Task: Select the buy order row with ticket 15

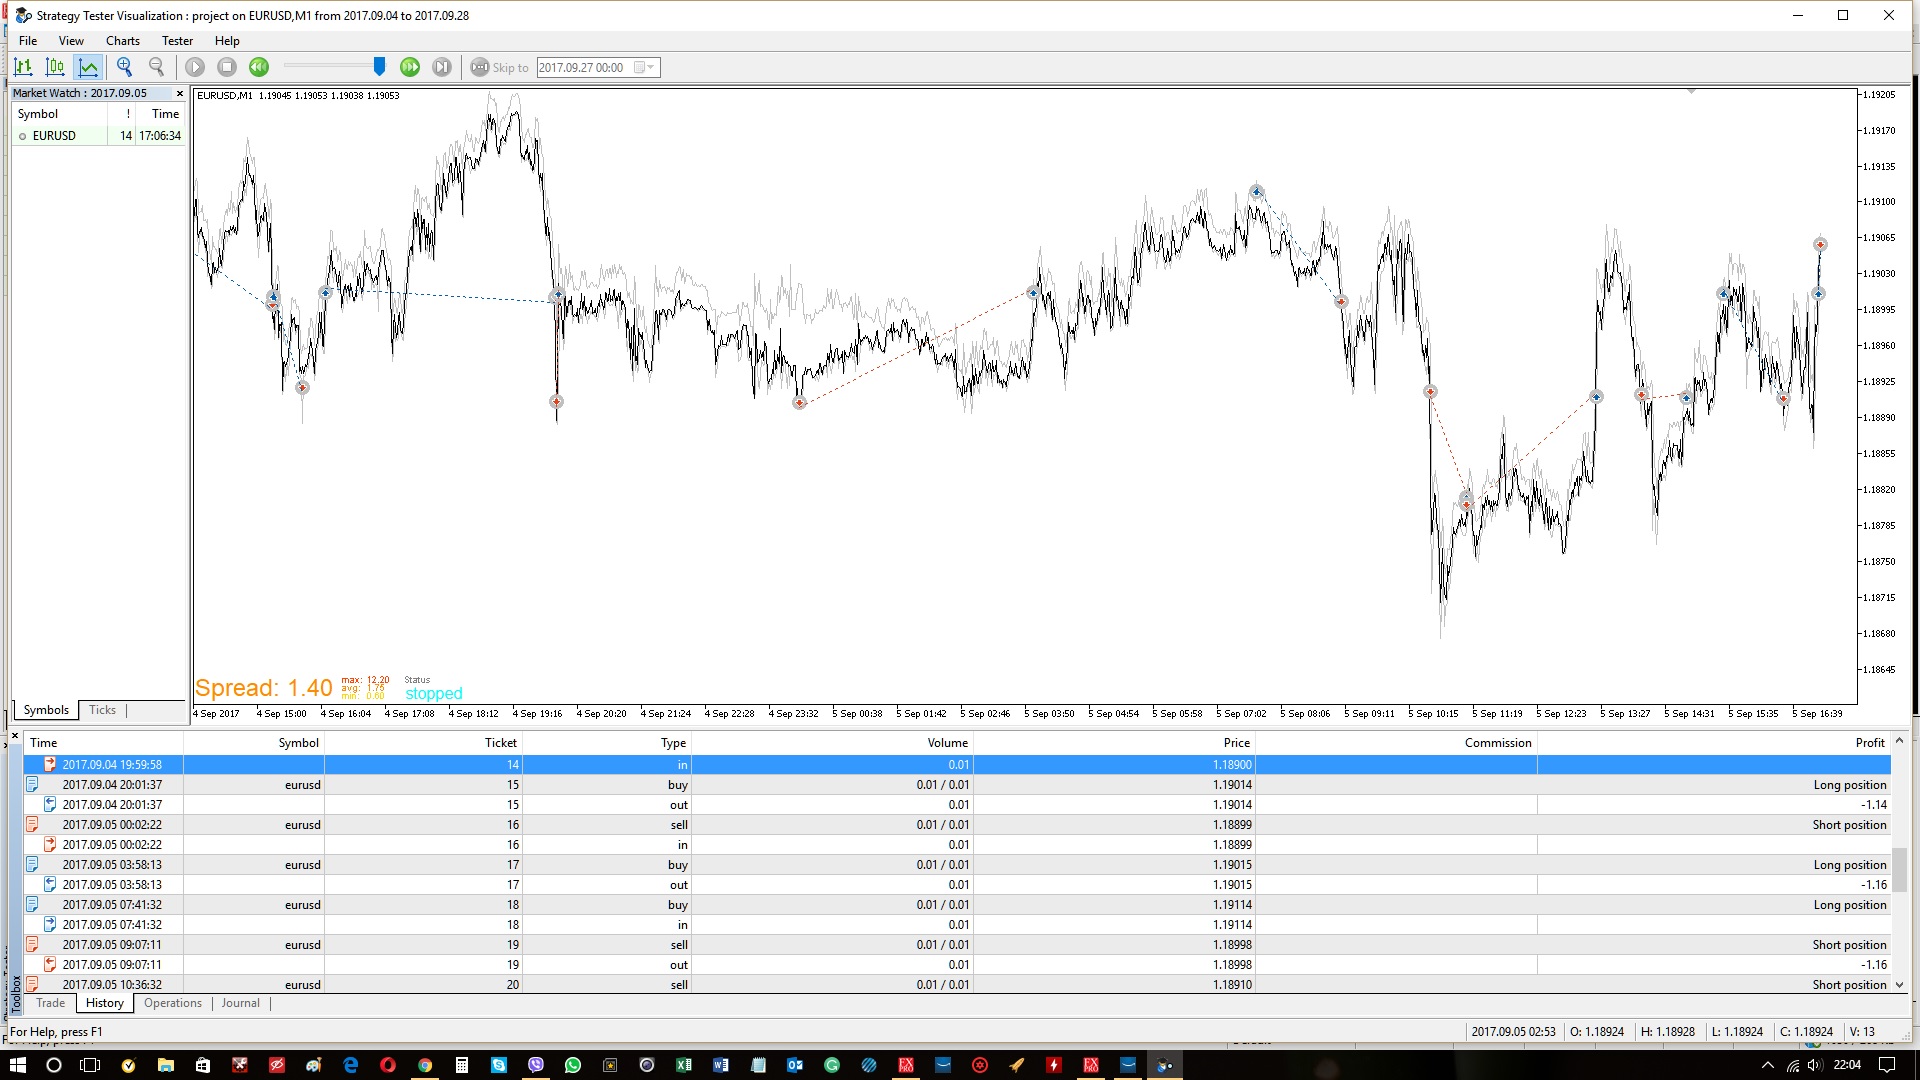Action: [957, 785]
